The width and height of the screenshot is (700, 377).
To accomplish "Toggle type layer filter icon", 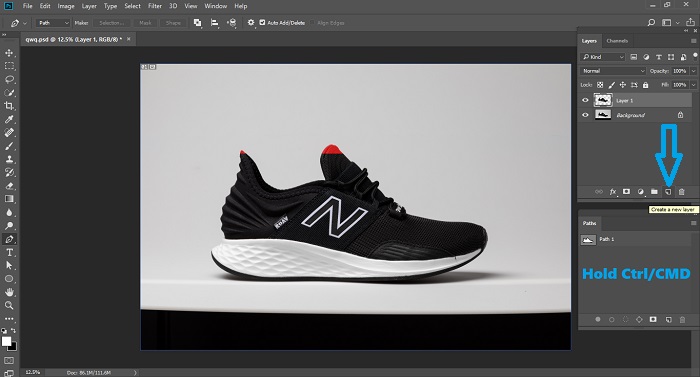I will tap(658, 57).
